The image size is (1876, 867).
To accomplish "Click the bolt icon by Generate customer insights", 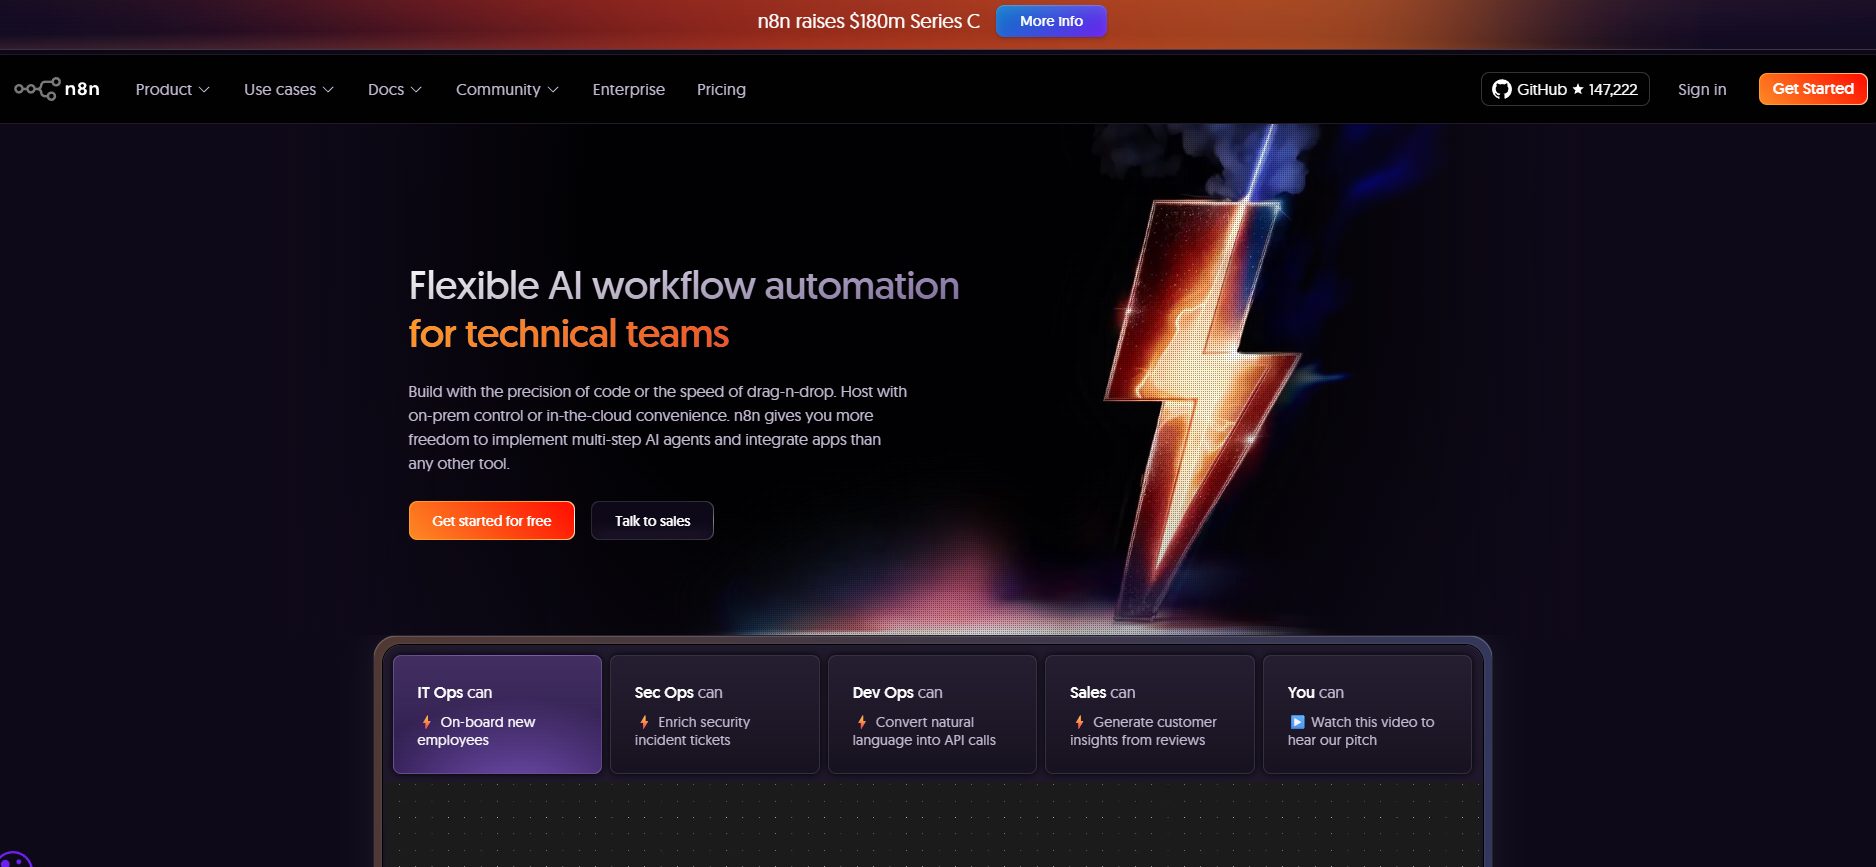I will point(1079,722).
